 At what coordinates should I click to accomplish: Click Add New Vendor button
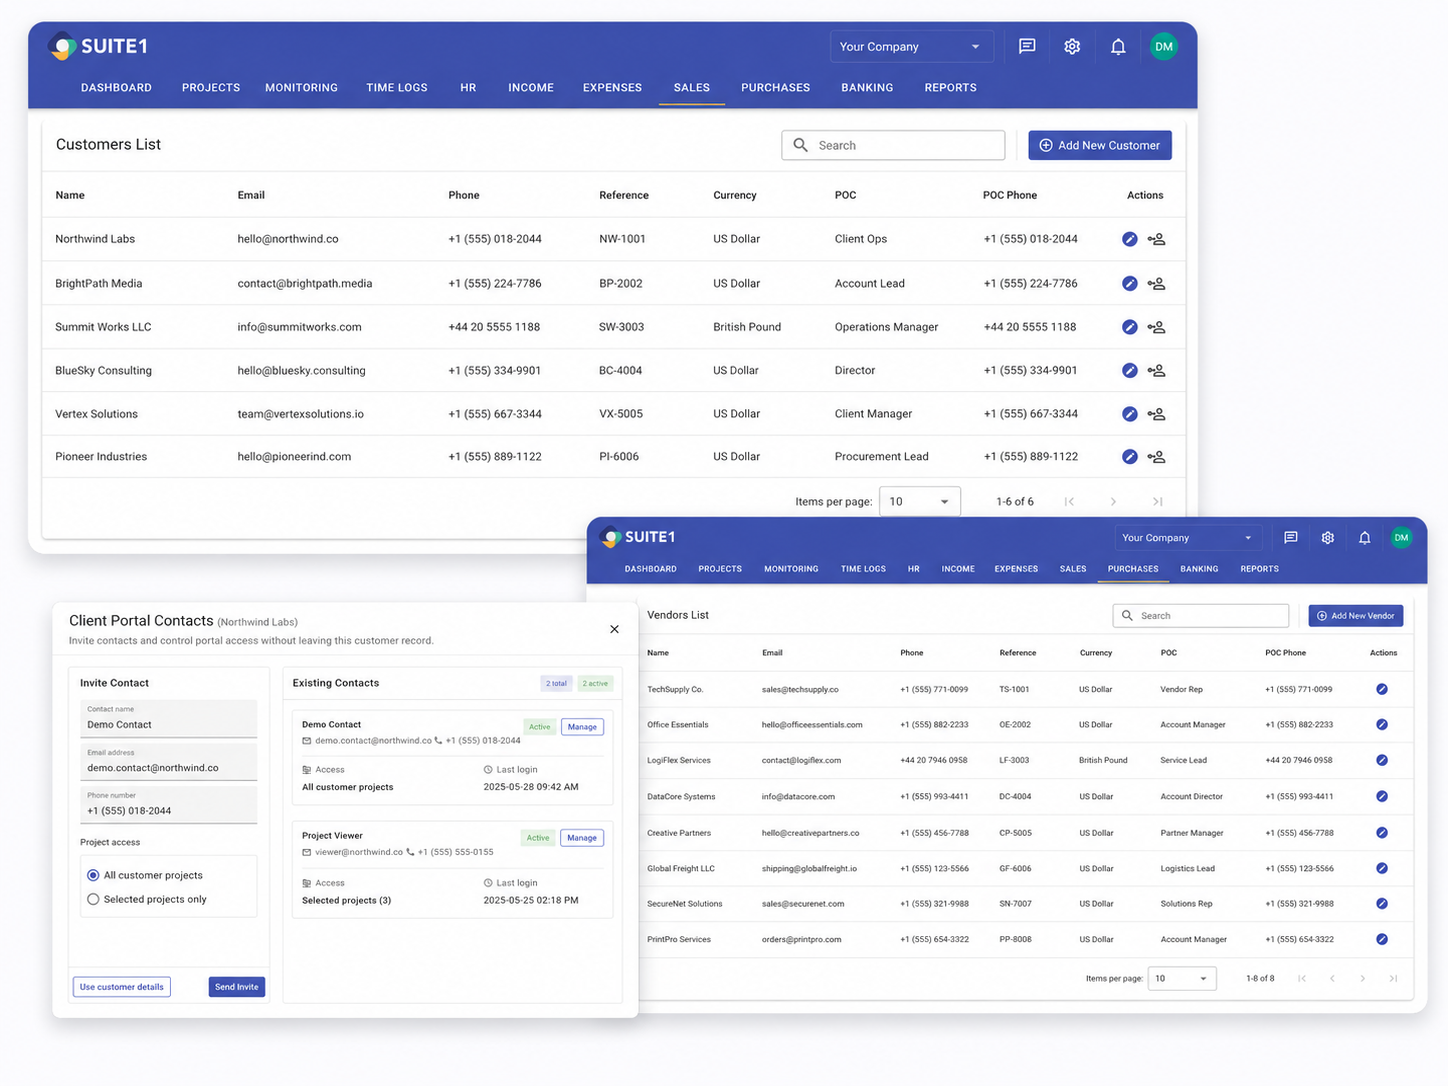pyautogui.click(x=1356, y=616)
